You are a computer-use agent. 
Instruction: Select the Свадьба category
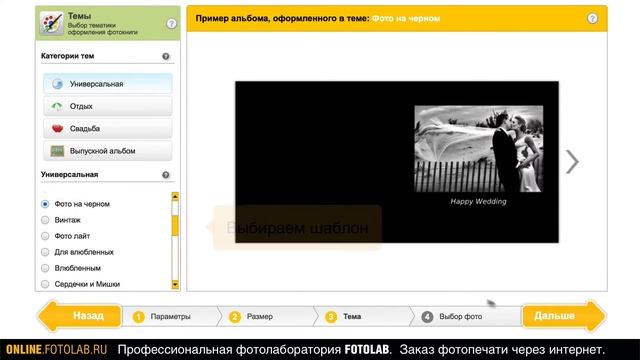(108, 129)
